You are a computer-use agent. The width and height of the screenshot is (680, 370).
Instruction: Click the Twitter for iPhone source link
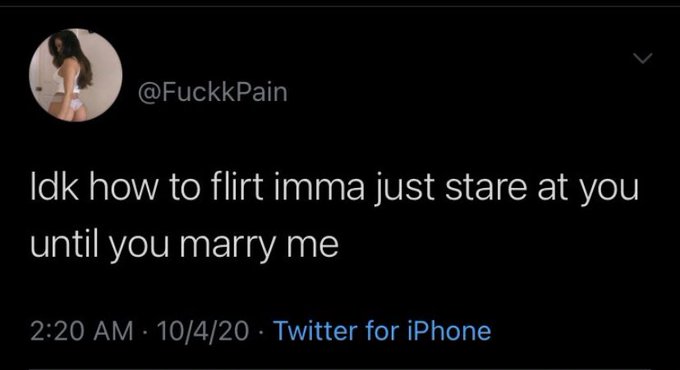click(x=382, y=331)
